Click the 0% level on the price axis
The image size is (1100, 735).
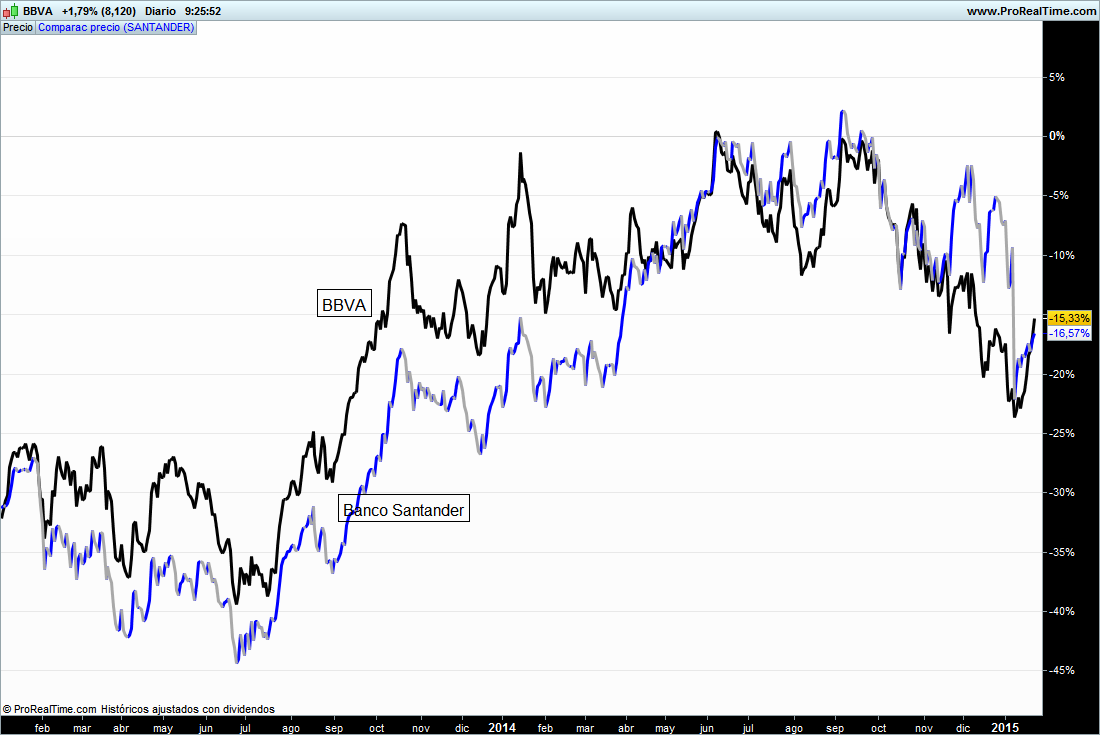1057,136
